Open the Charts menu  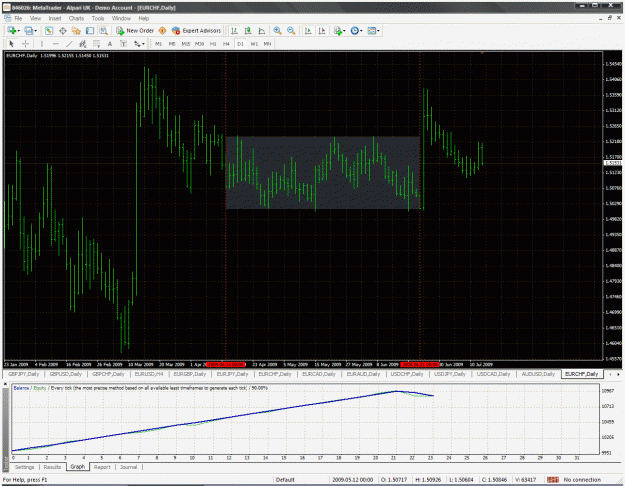(76, 18)
